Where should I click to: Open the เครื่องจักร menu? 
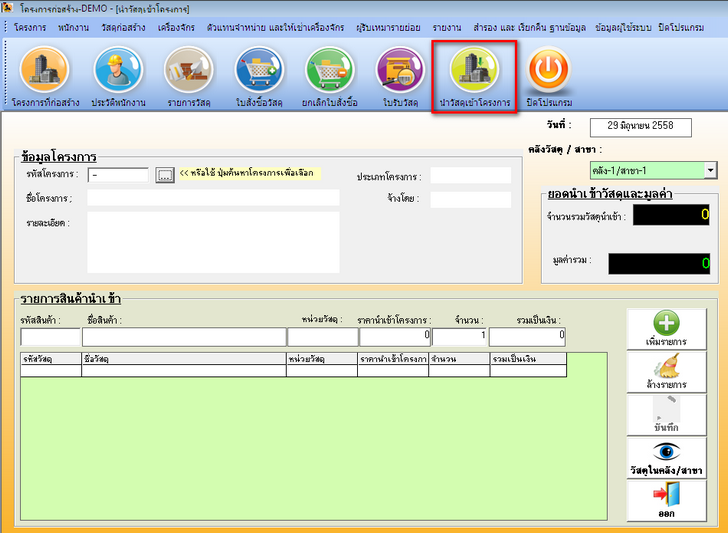[176, 27]
